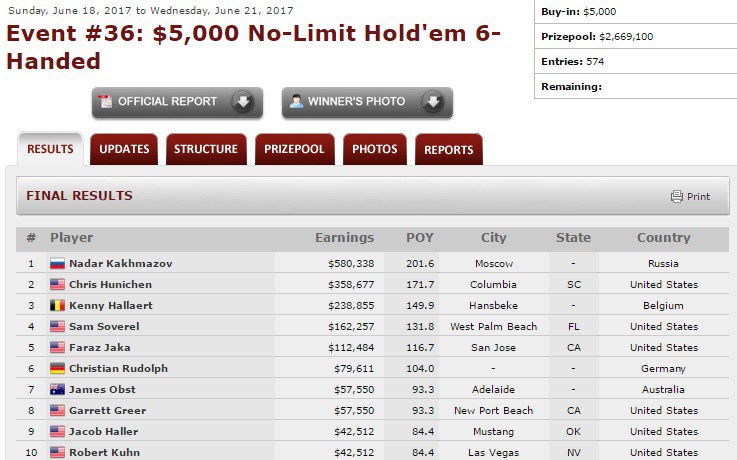
Task: Click the download arrow on Winner's Photo
Action: coord(431,102)
